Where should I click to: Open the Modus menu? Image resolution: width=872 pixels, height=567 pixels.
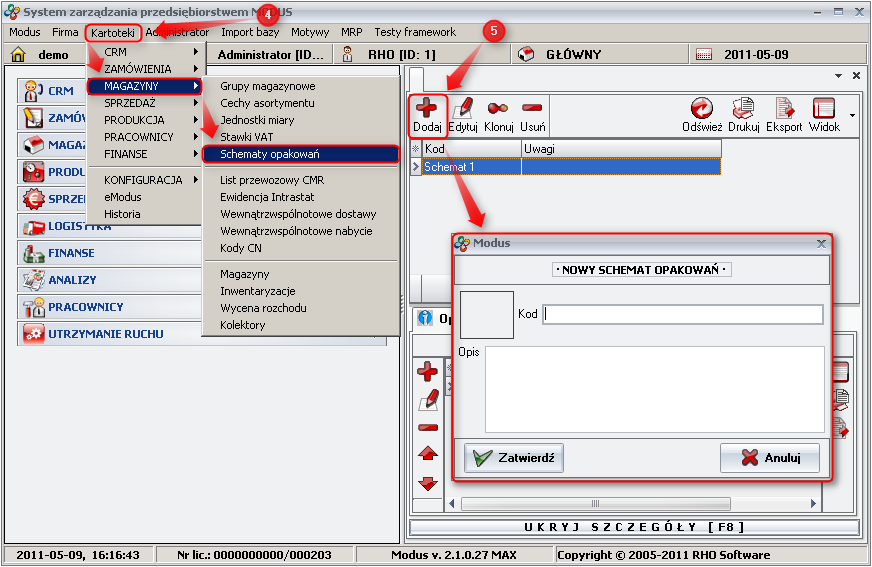click(x=24, y=32)
